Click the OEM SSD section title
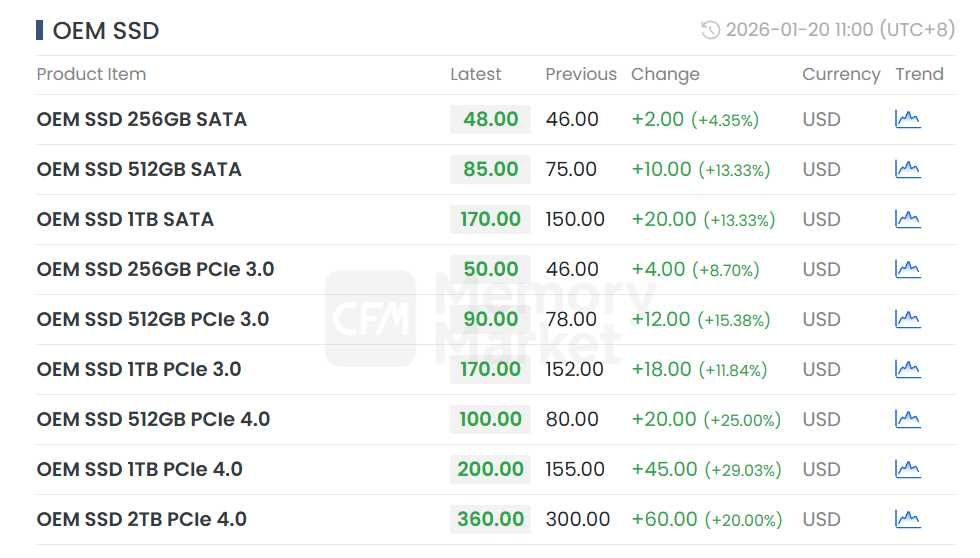 (x=105, y=31)
